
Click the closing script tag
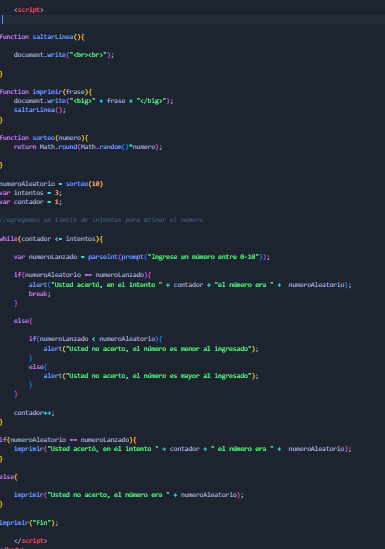[x=30, y=541]
